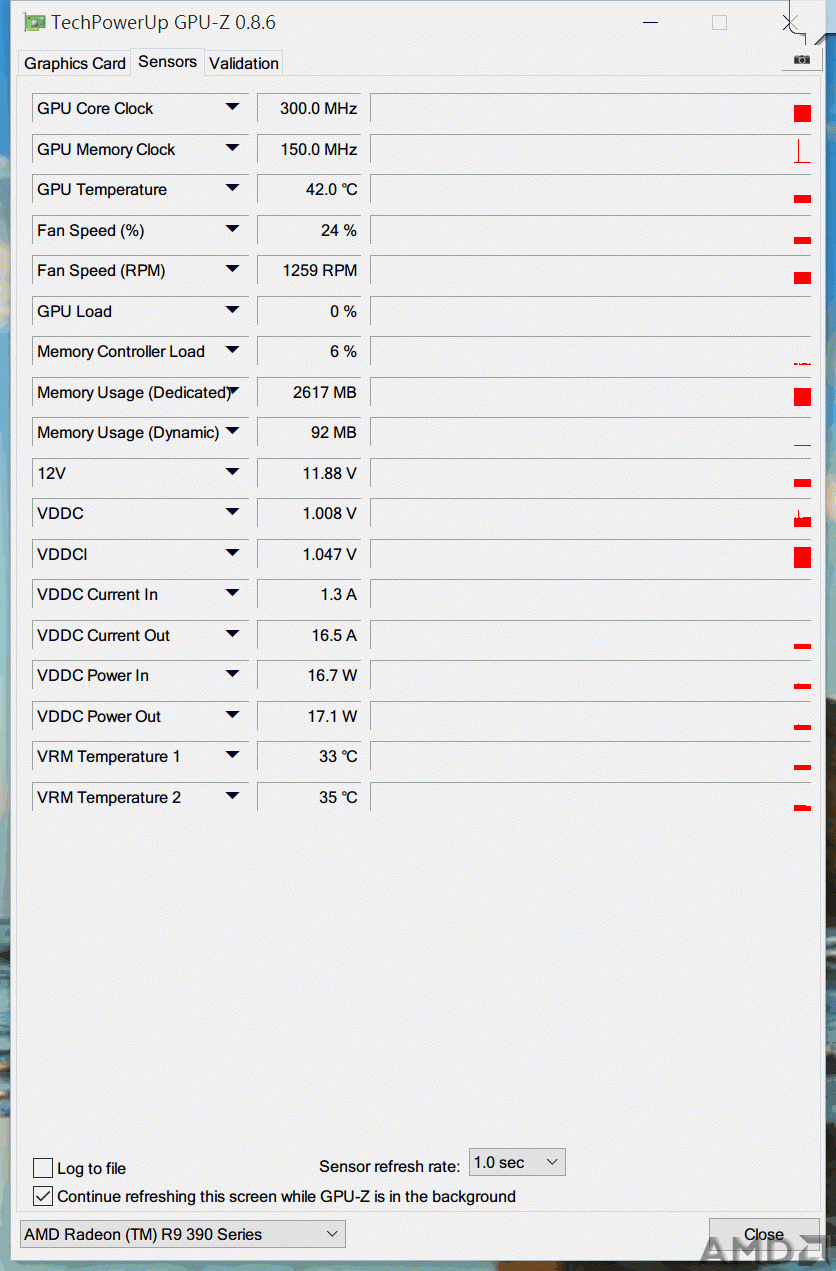Switch to the Graphics Card tab

point(75,63)
